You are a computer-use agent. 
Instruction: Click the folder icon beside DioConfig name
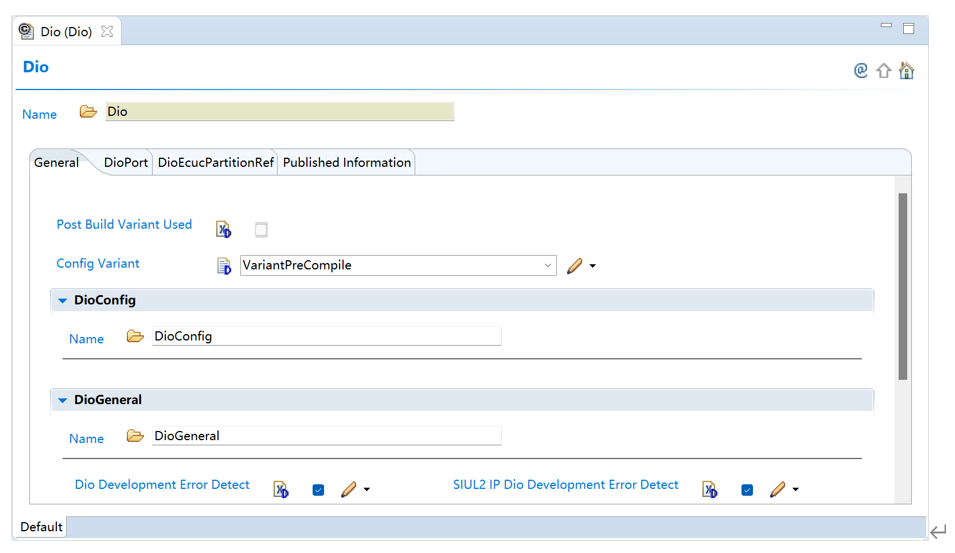[x=135, y=337]
